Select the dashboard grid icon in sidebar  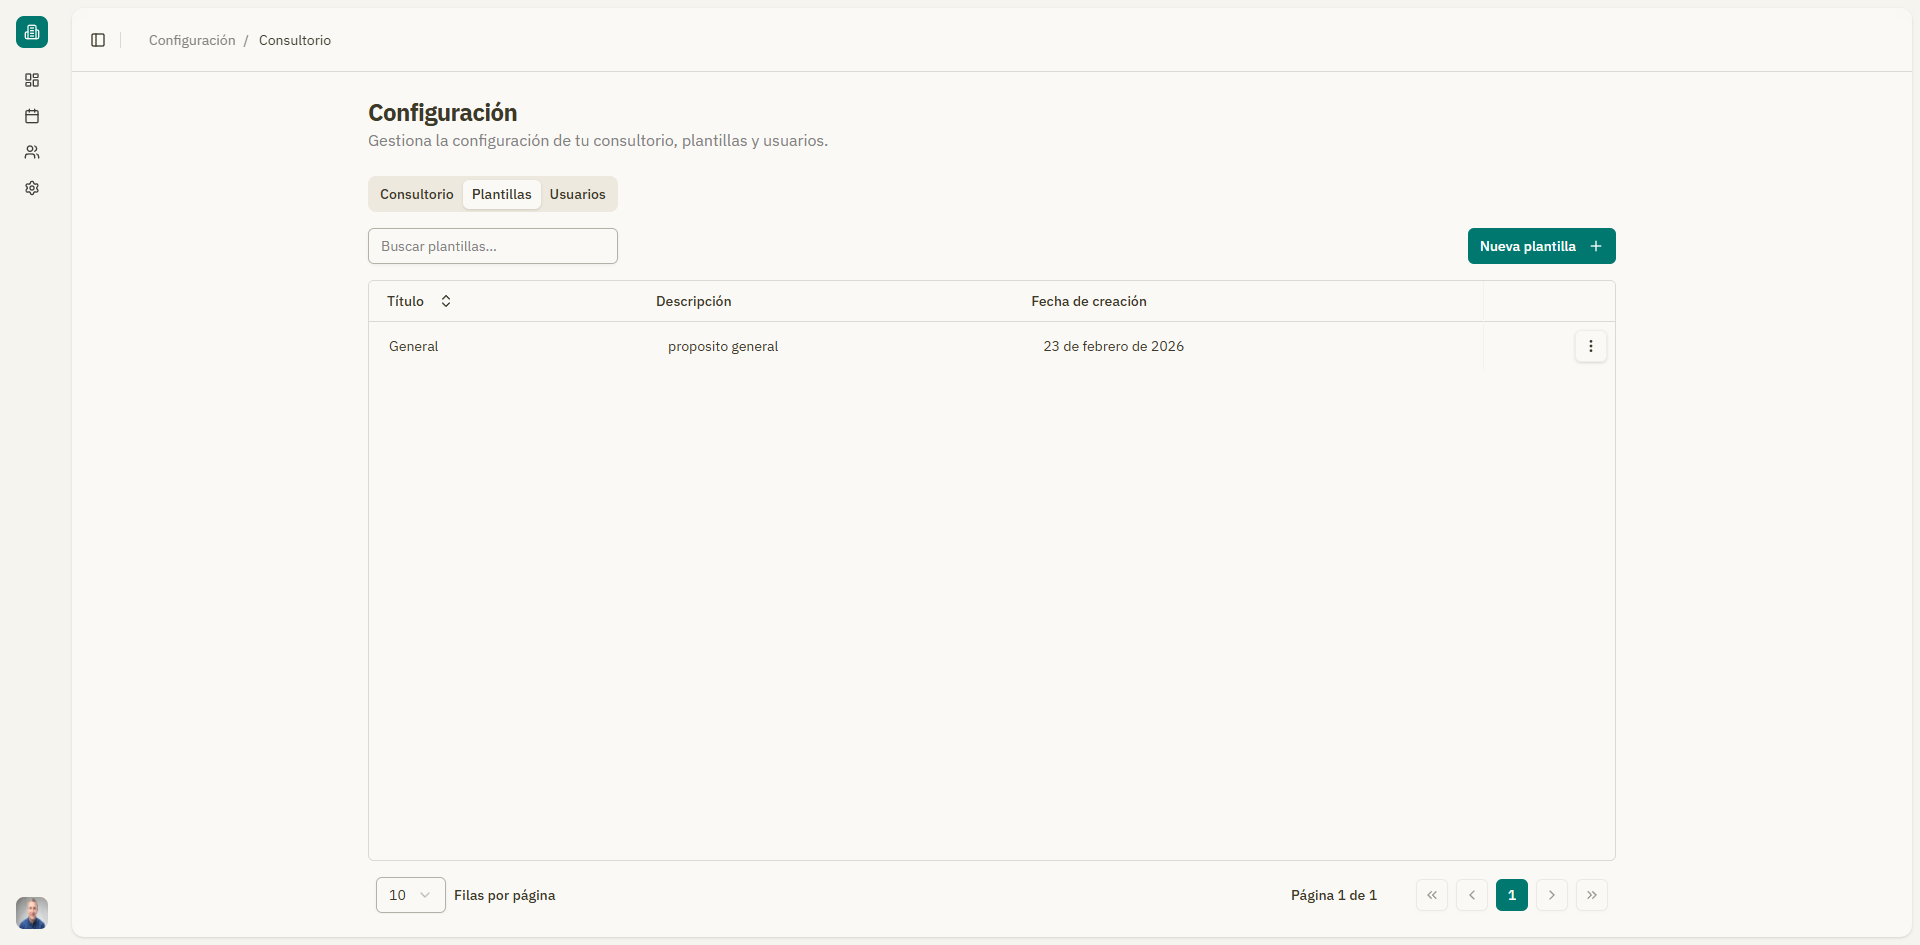(x=31, y=80)
